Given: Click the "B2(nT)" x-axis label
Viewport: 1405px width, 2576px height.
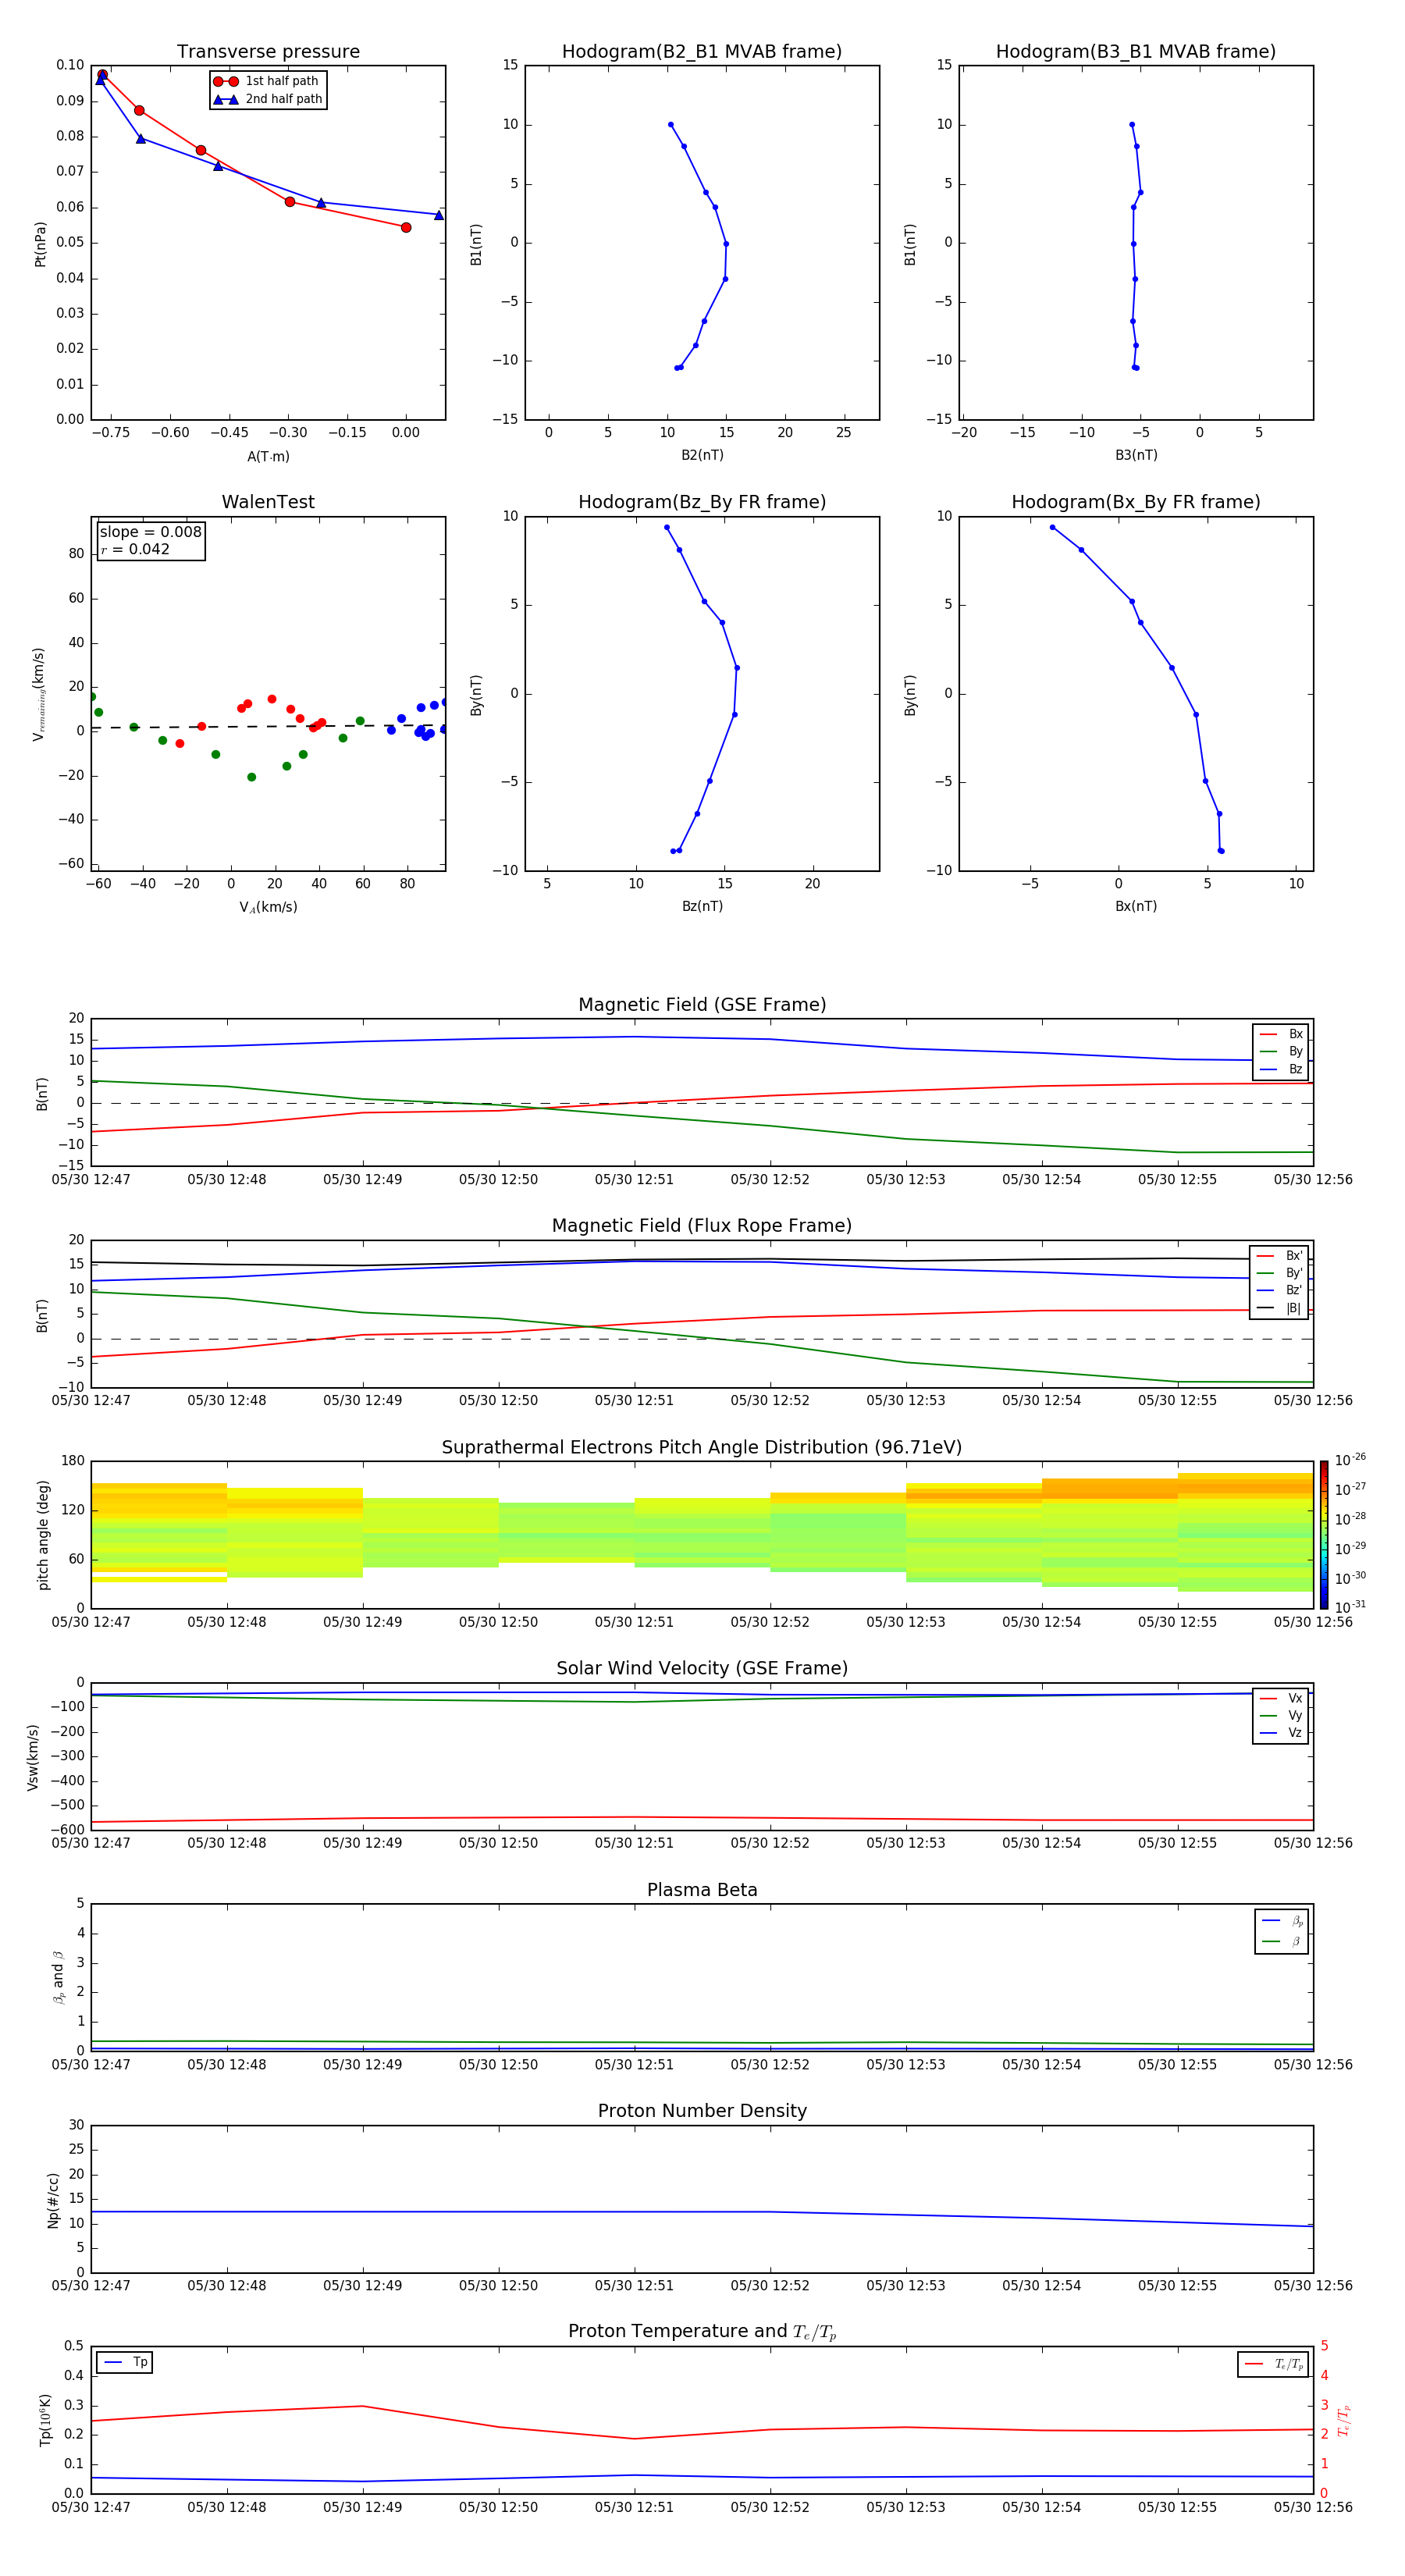Looking at the screenshot, I should [x=702, y=455].
